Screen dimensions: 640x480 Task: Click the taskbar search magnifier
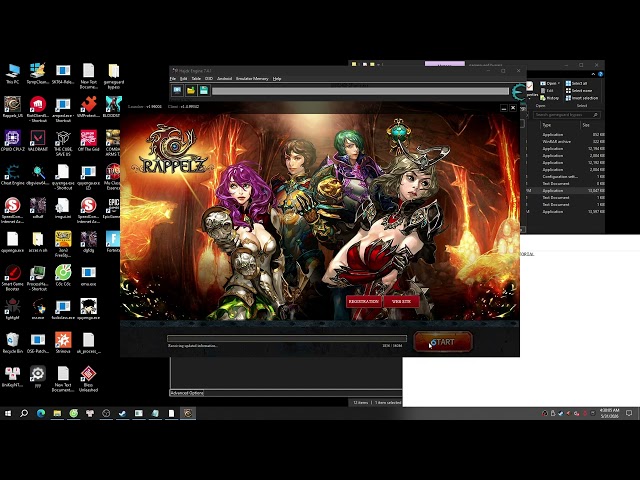(x=24, y=413)
